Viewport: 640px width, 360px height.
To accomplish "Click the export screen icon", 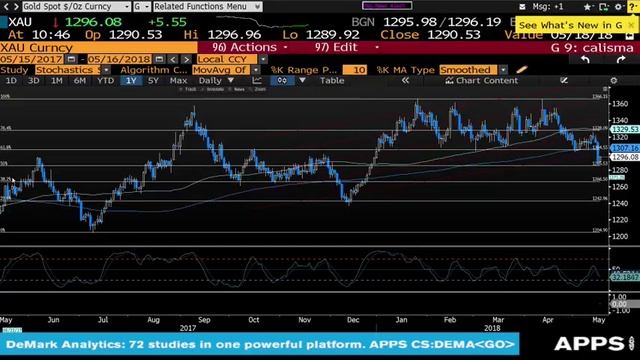I will coord(603,7).
